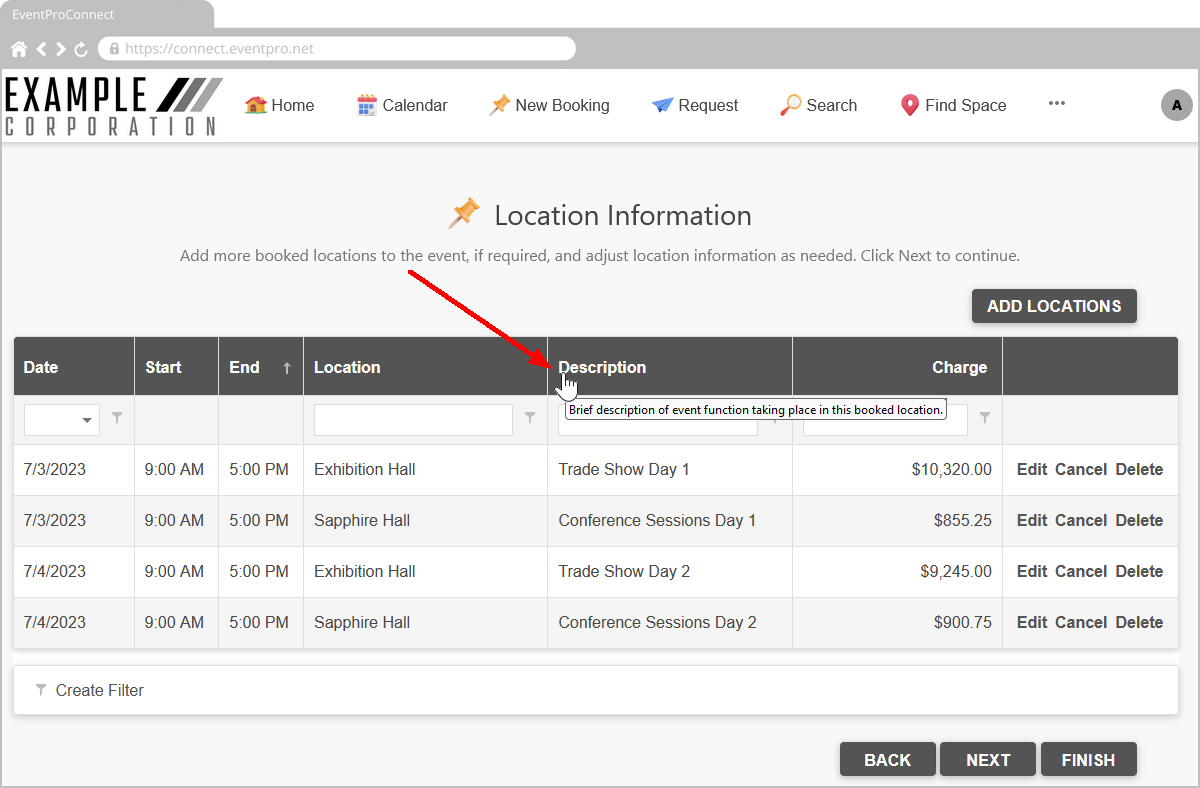Delete the Trade Show Day 2 row
The height and width of the screenshot is (788, 1200).
coord(1139,571)
